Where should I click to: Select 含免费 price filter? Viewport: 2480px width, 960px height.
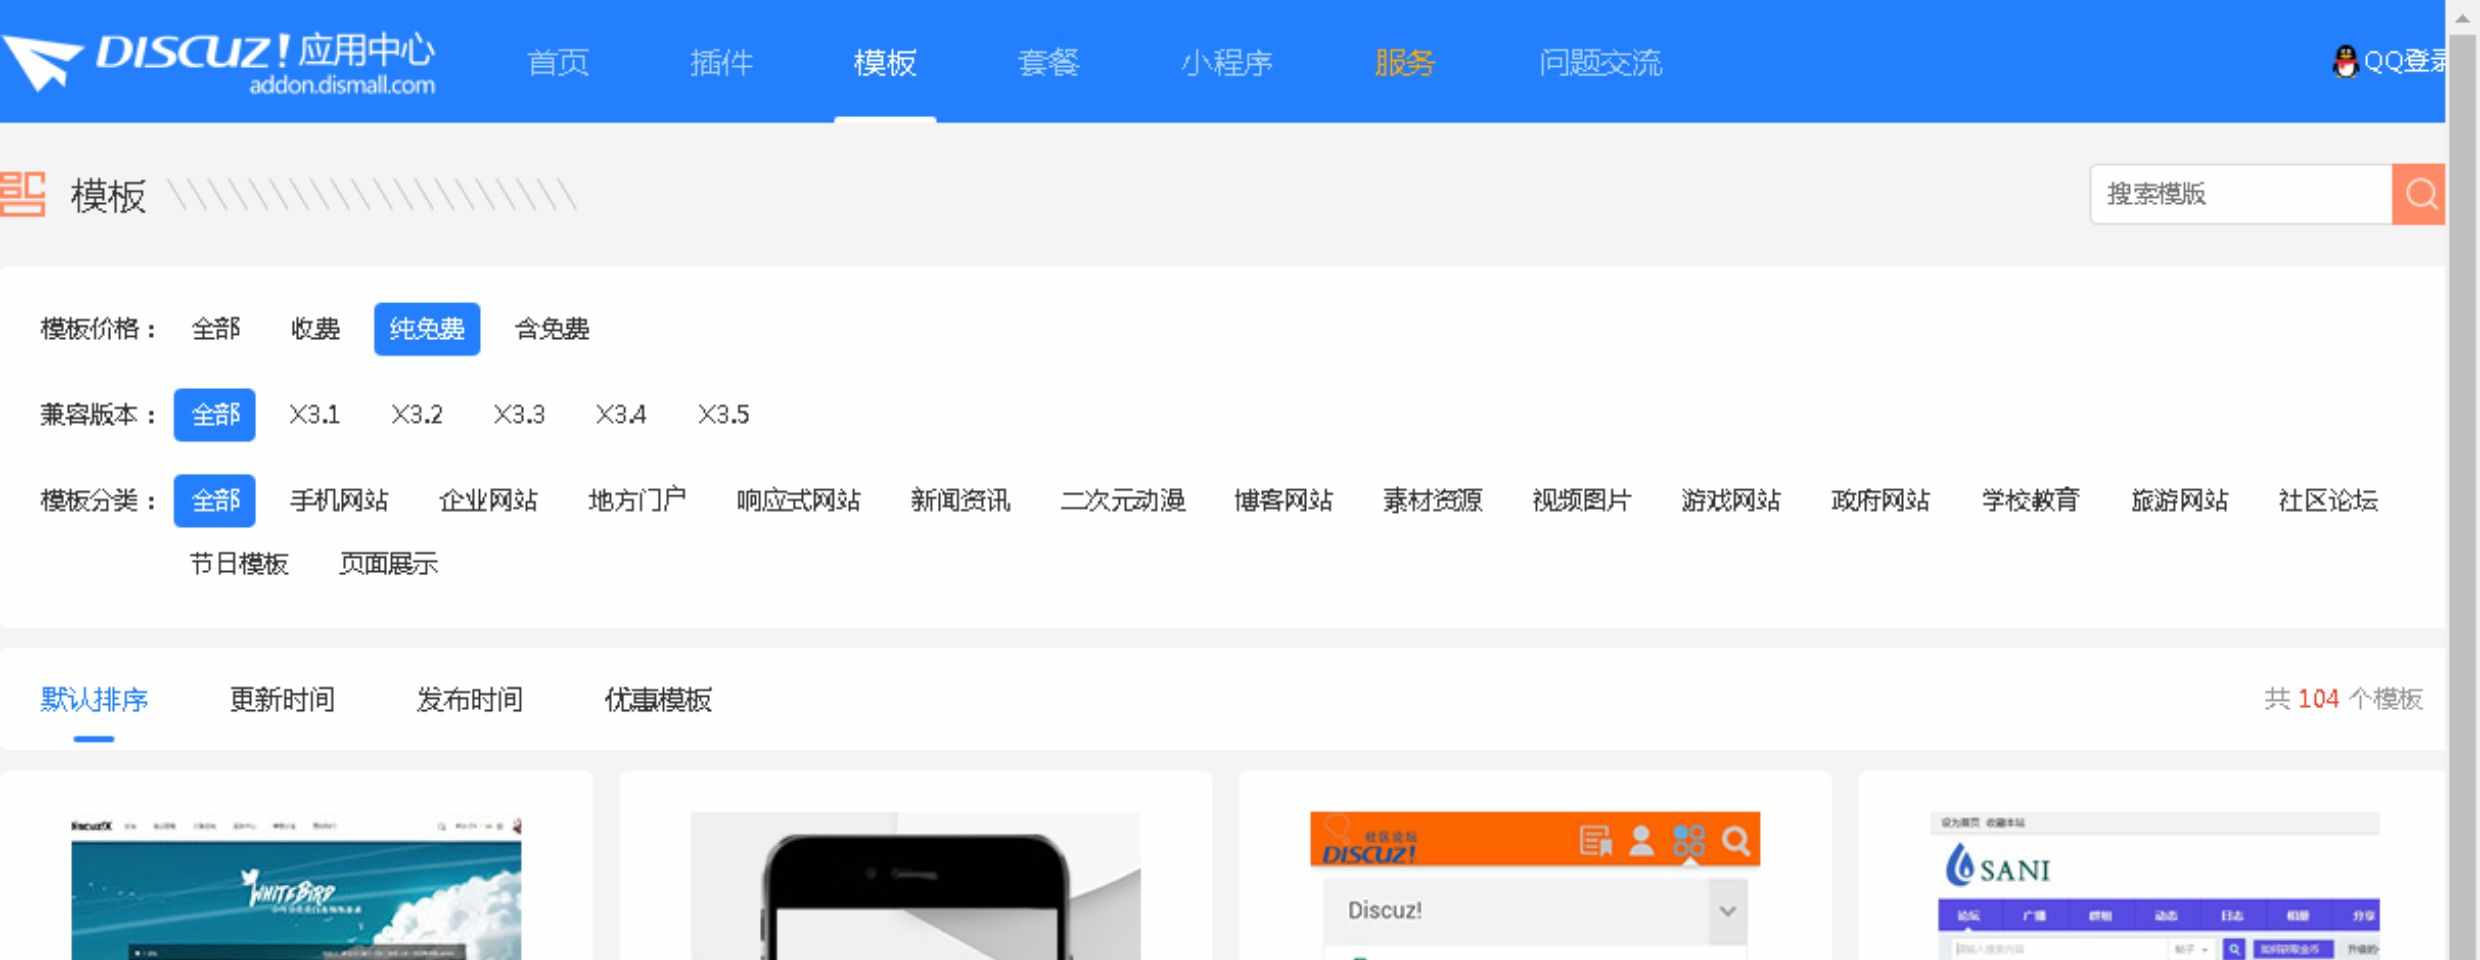coord(552,329)
